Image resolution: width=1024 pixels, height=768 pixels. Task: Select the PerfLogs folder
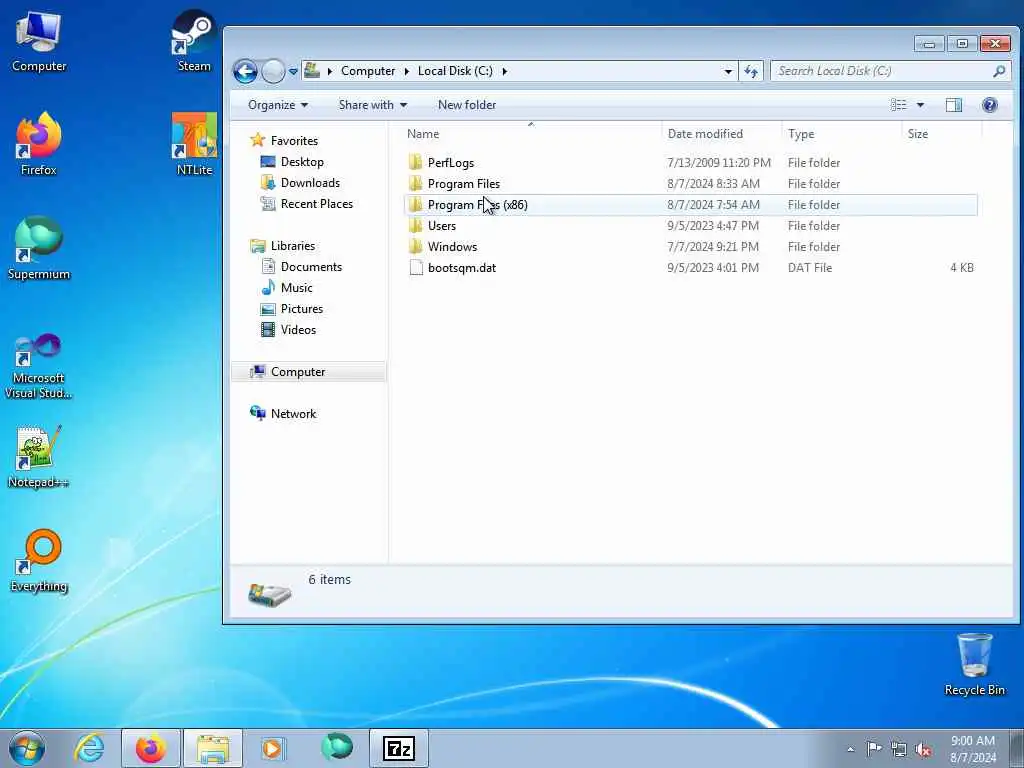pos(690,163)
